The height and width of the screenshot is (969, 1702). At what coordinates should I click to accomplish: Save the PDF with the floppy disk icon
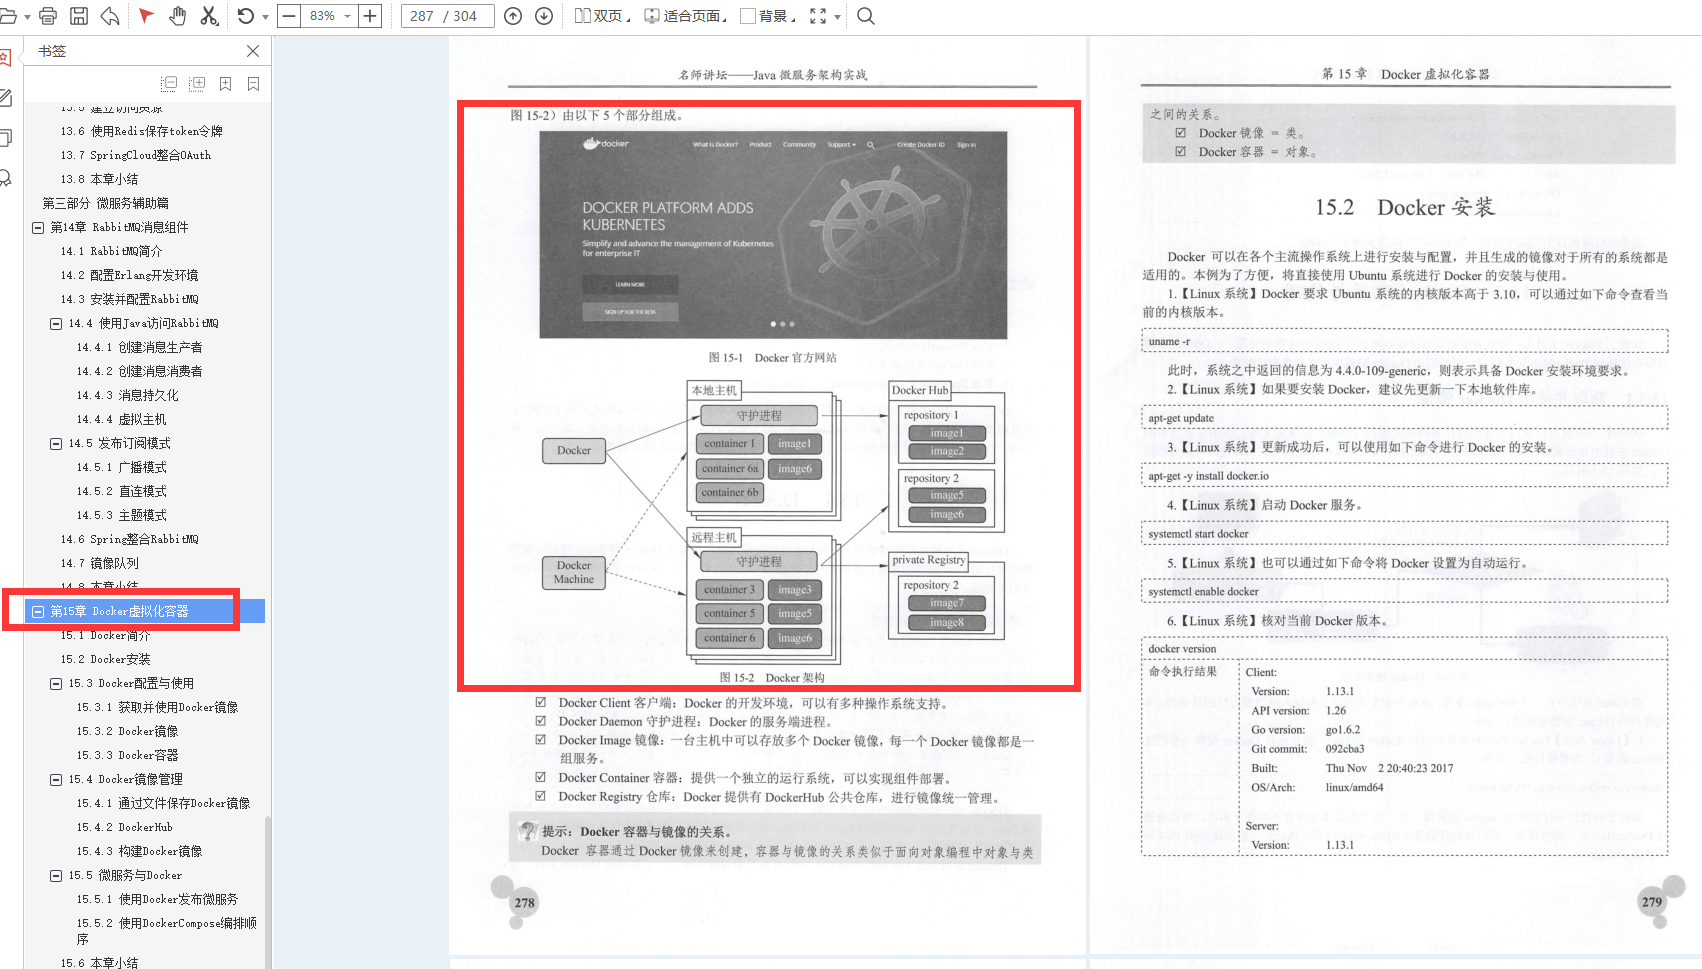point(79,16)
